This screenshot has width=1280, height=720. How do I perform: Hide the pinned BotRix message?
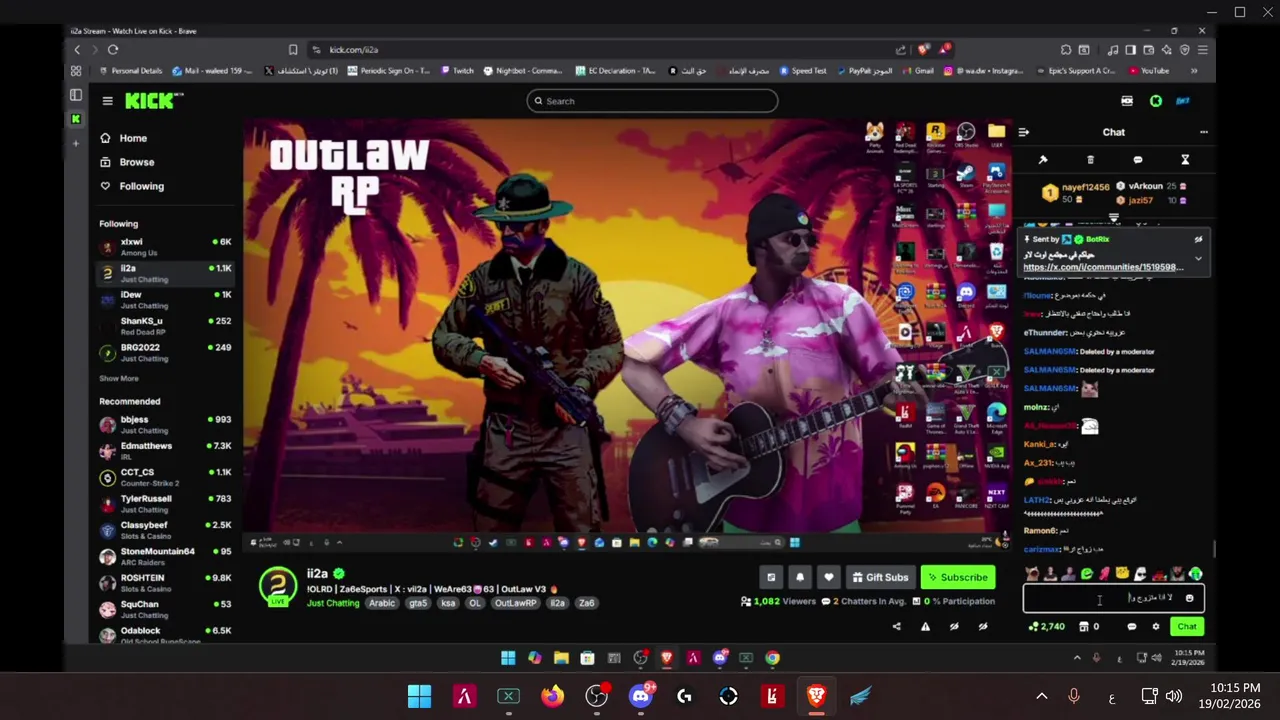tap(1198, 239)
